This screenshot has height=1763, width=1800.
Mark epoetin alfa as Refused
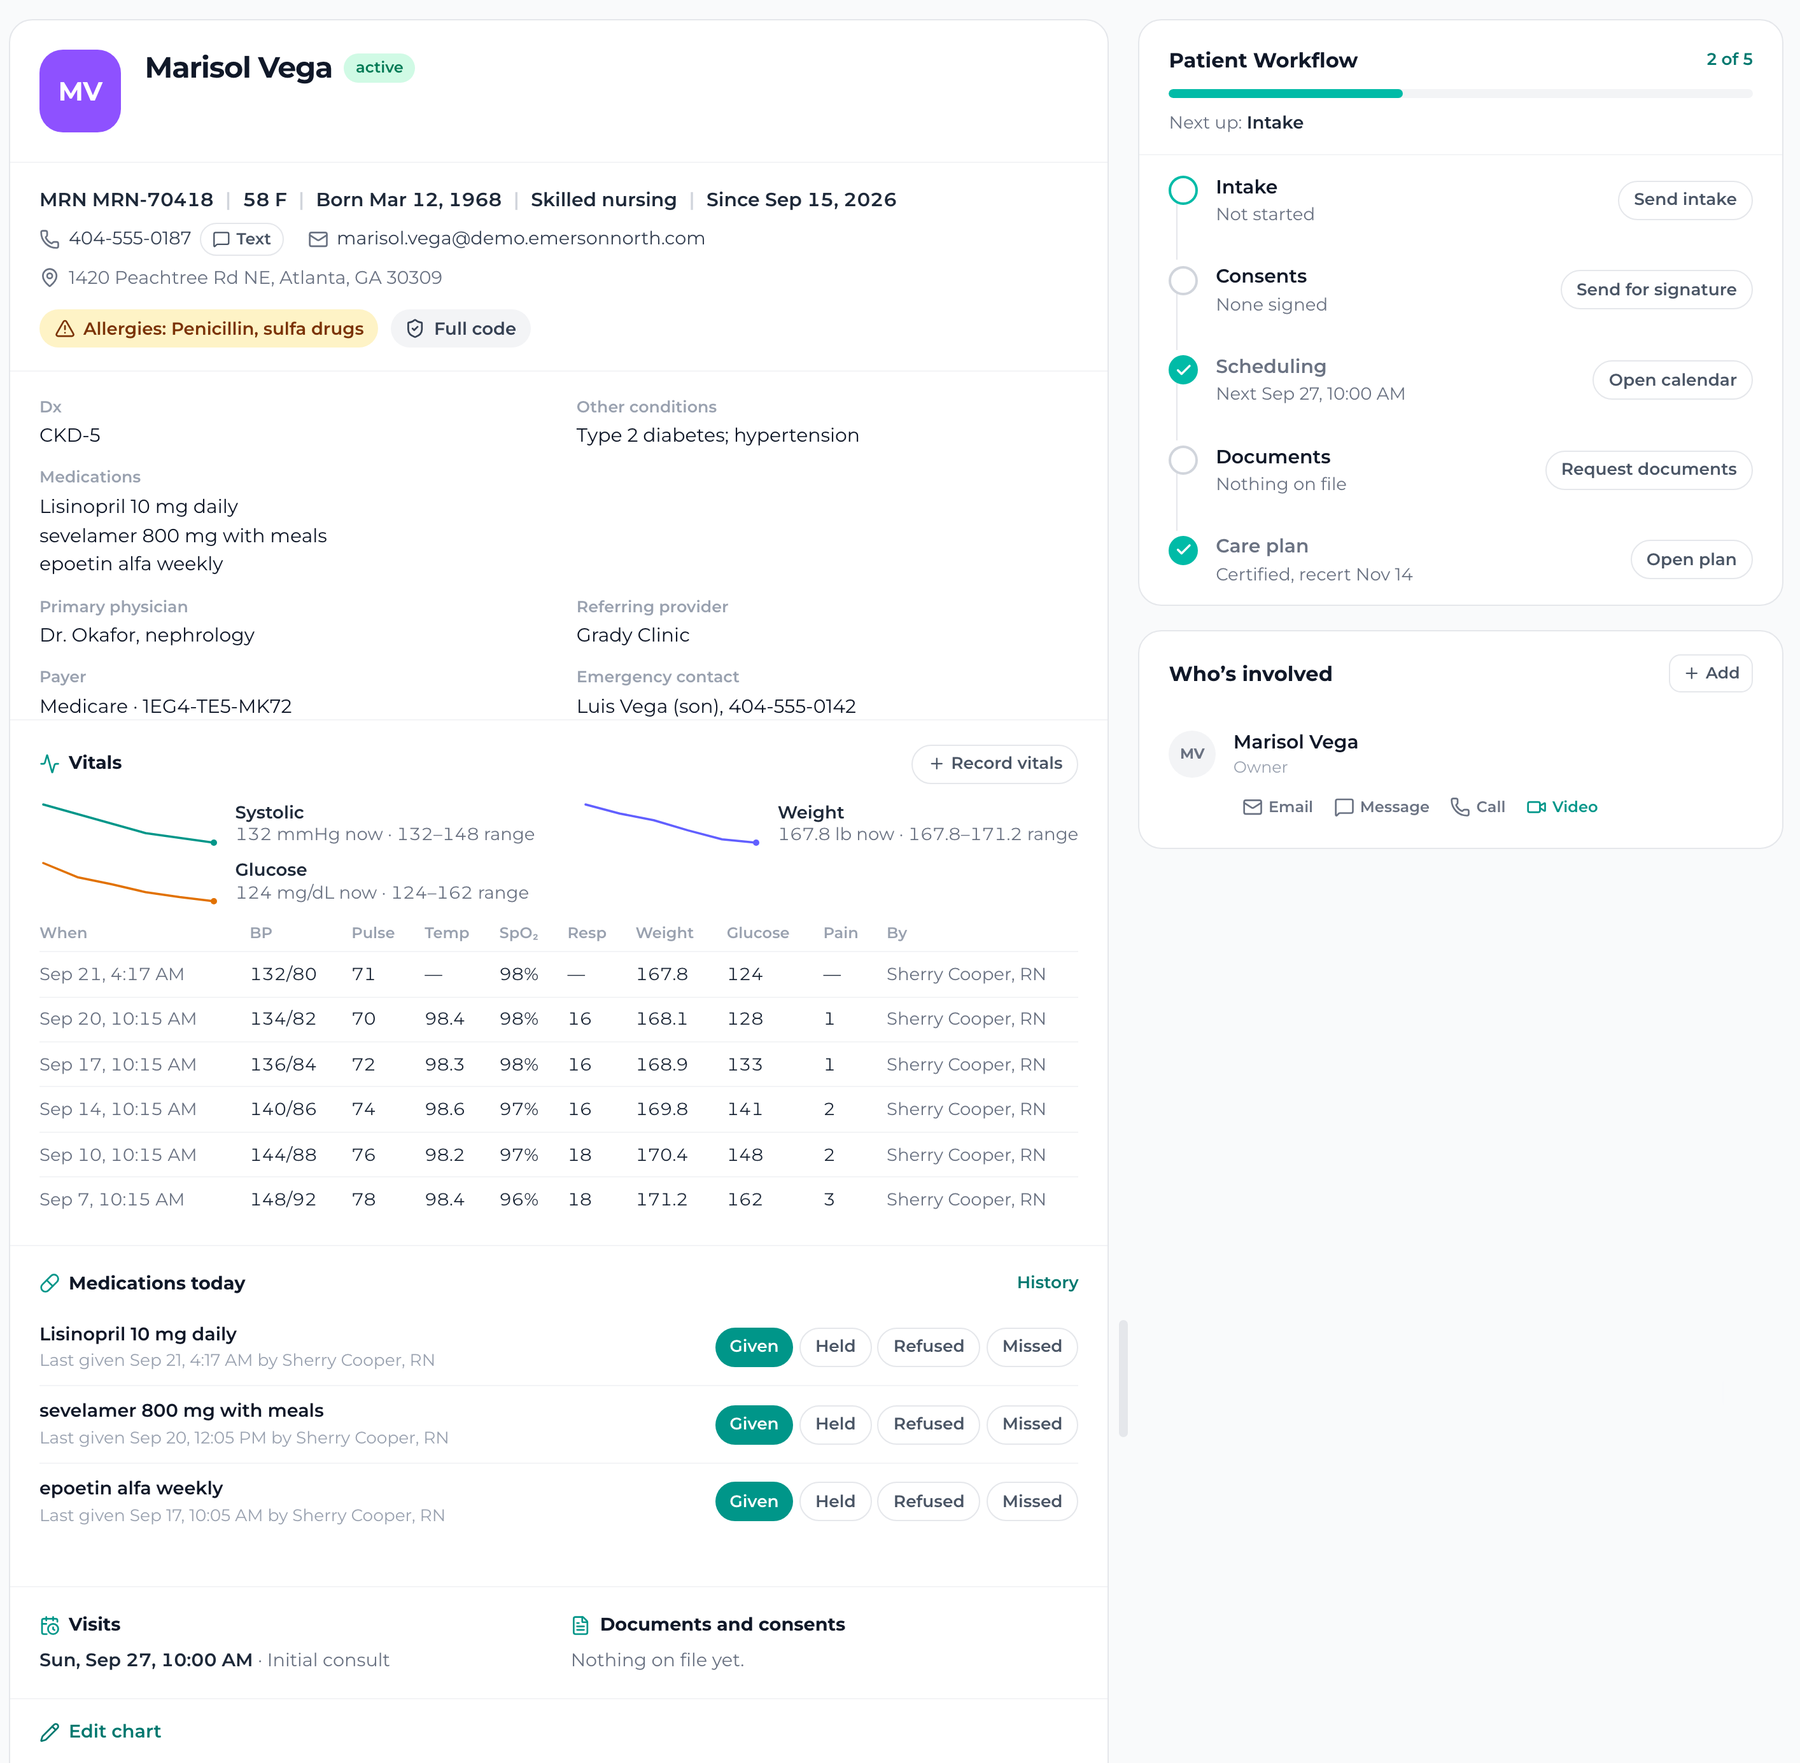[x=929, y=1502]
